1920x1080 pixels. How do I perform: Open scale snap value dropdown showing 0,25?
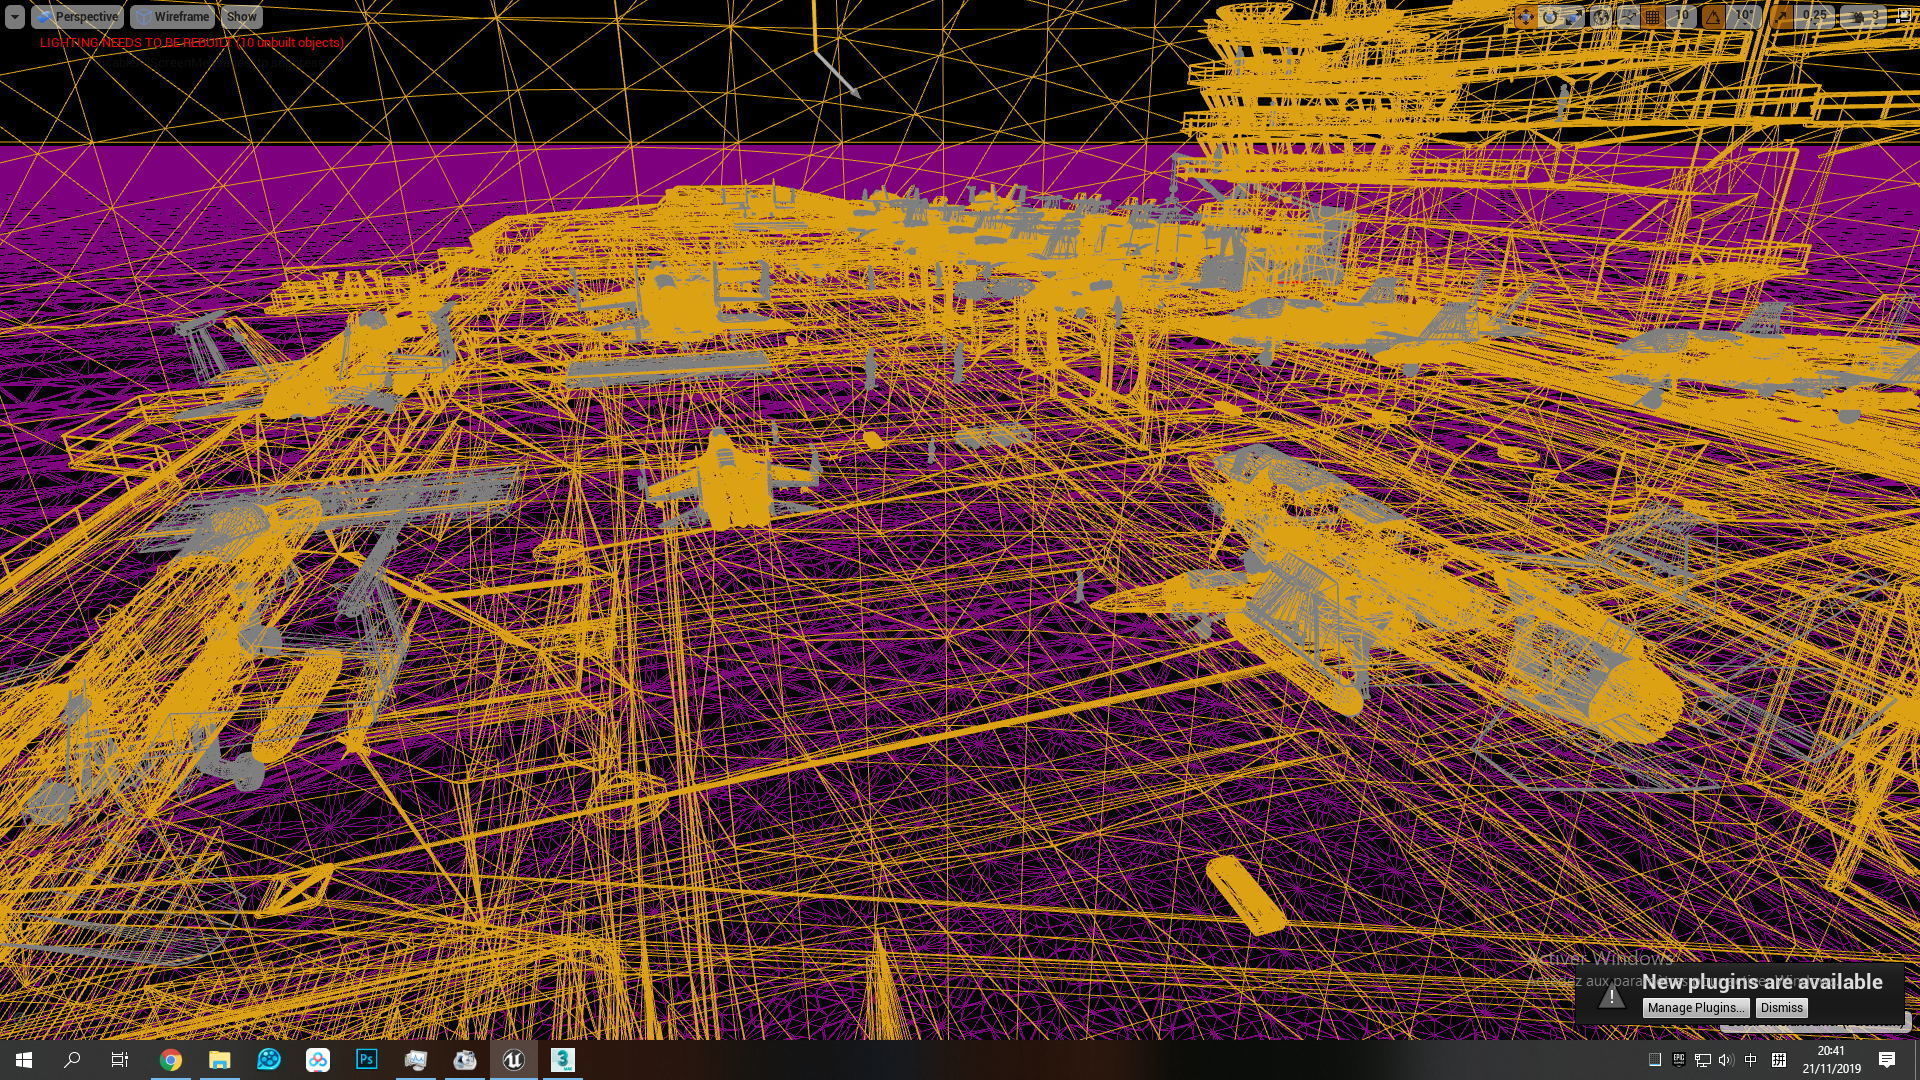pos(1814,17)
